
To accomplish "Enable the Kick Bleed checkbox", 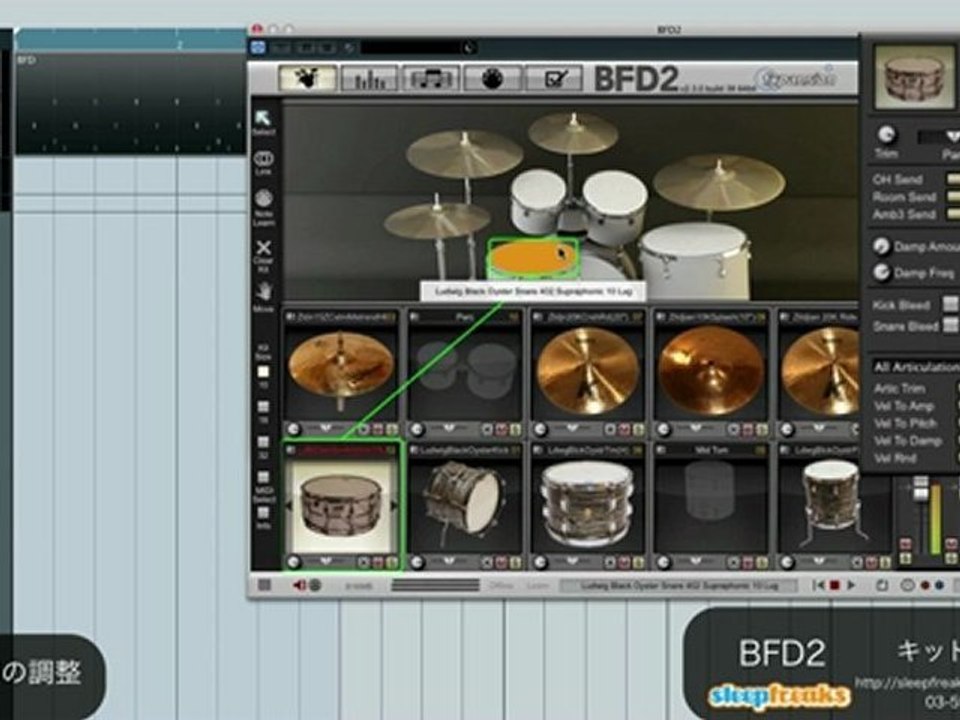I will tap(950, 304).
